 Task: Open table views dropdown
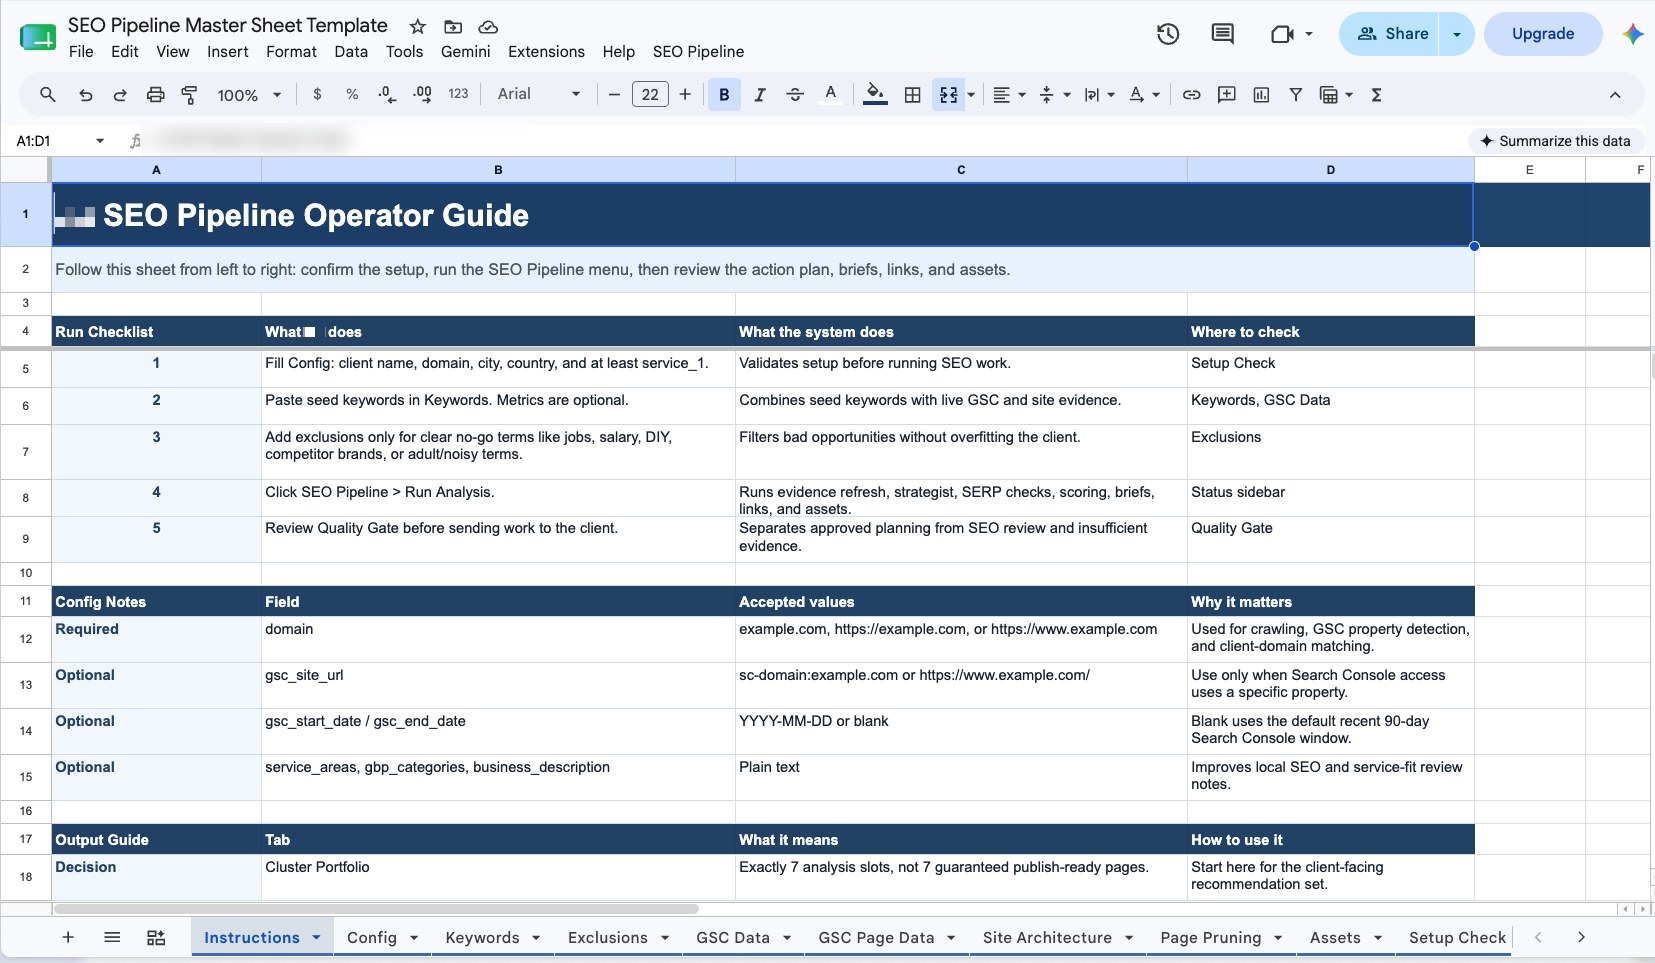tap(1336, 95)
